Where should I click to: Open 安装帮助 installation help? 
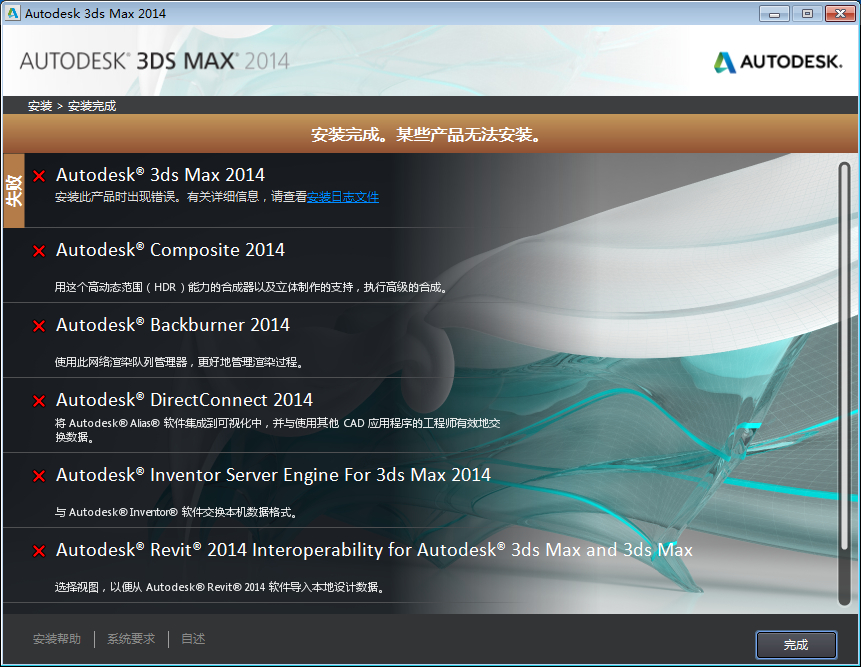point(57,638)
